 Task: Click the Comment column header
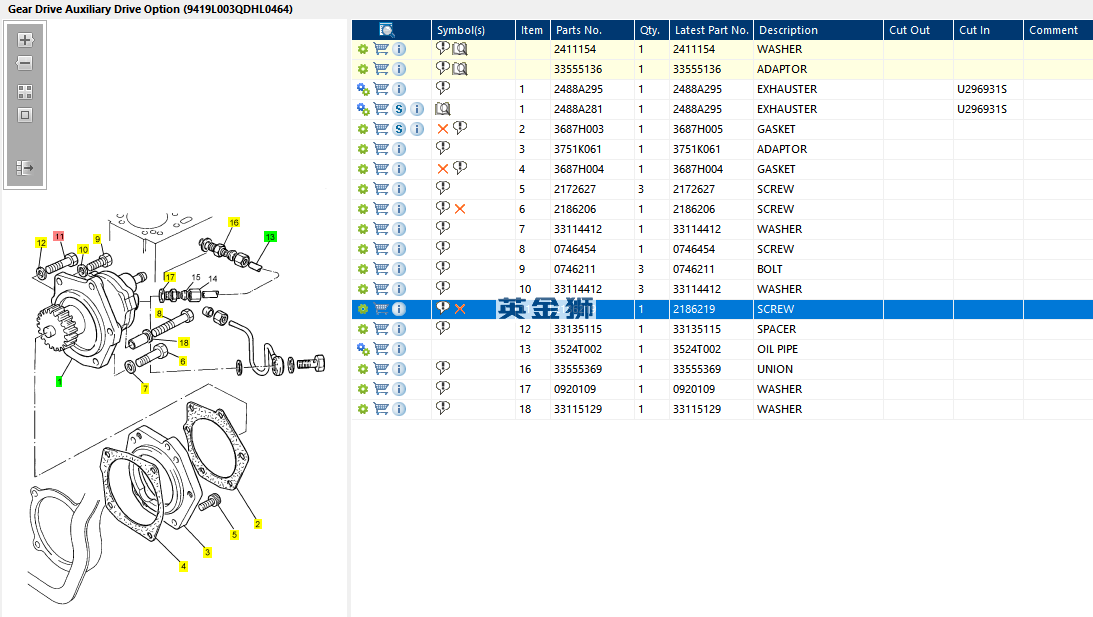(1058, 30)
